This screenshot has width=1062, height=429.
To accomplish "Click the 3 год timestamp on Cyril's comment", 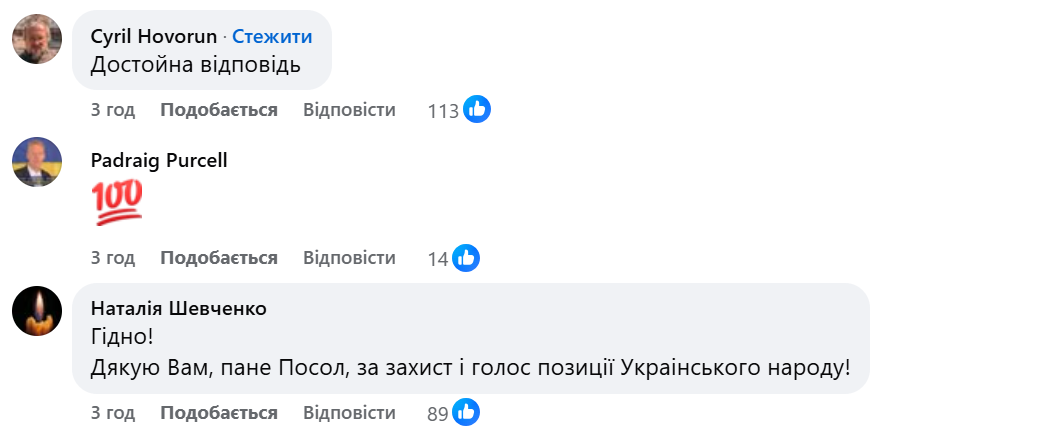I will coord(113,110).
